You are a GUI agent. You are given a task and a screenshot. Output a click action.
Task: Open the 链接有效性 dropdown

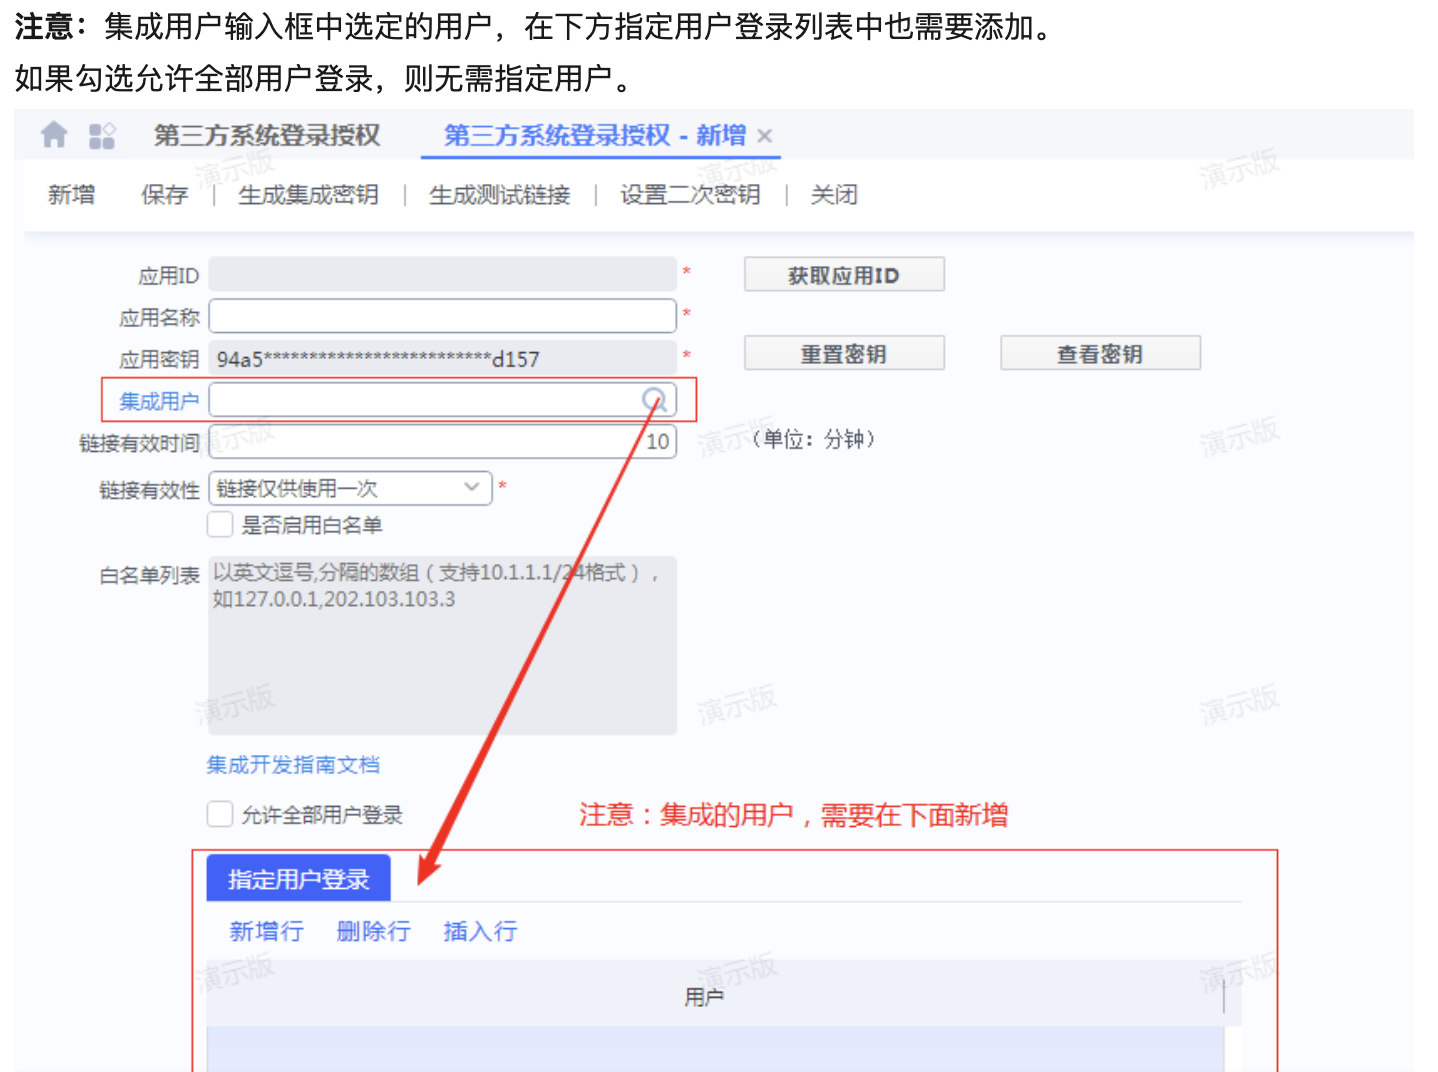[471, 488]
